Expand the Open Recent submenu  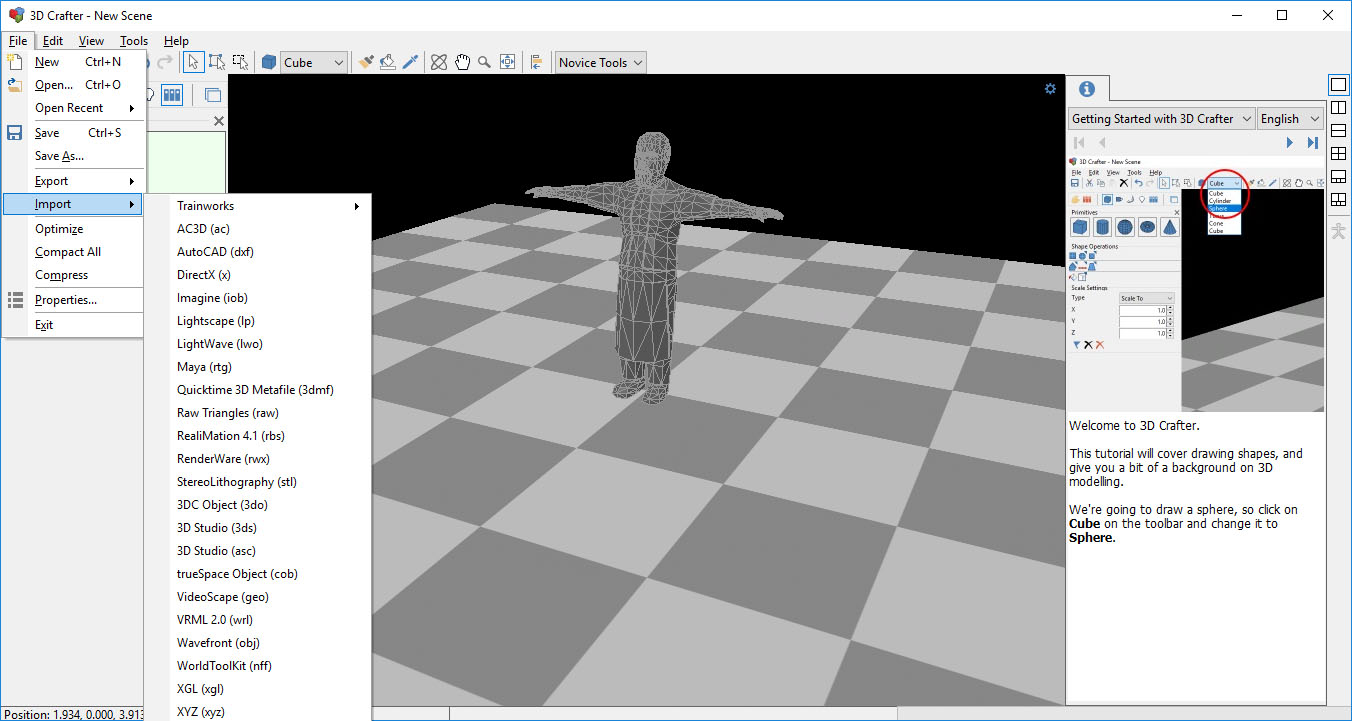pos(75,108)
